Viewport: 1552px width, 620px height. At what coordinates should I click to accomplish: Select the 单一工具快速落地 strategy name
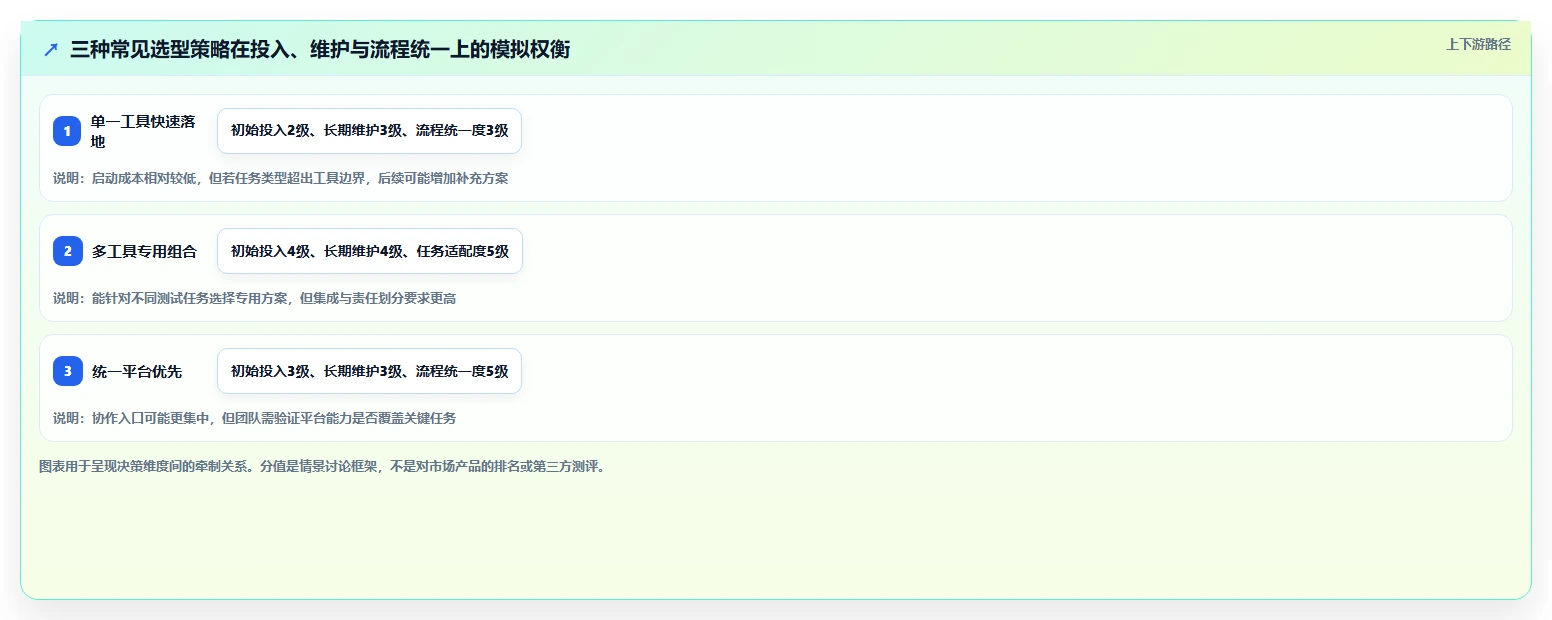click(x=143, y=131)
